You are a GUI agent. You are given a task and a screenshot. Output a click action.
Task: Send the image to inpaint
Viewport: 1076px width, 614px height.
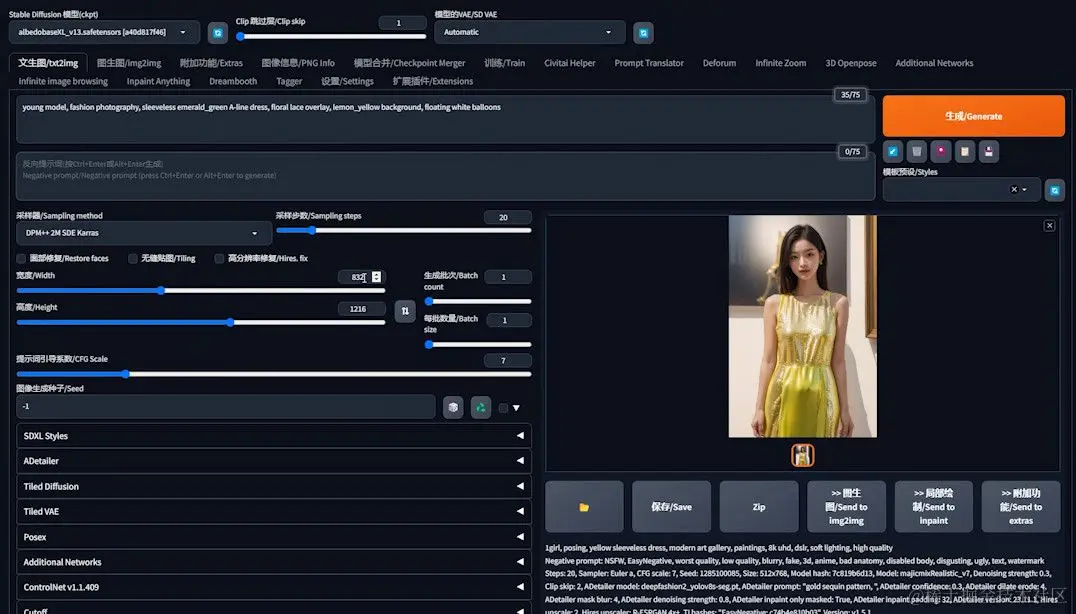(933, 507)
